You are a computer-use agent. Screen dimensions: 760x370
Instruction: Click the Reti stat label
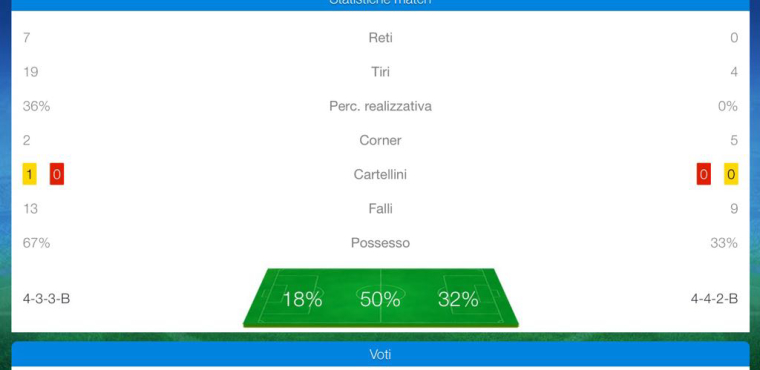[x=380, y=38]
